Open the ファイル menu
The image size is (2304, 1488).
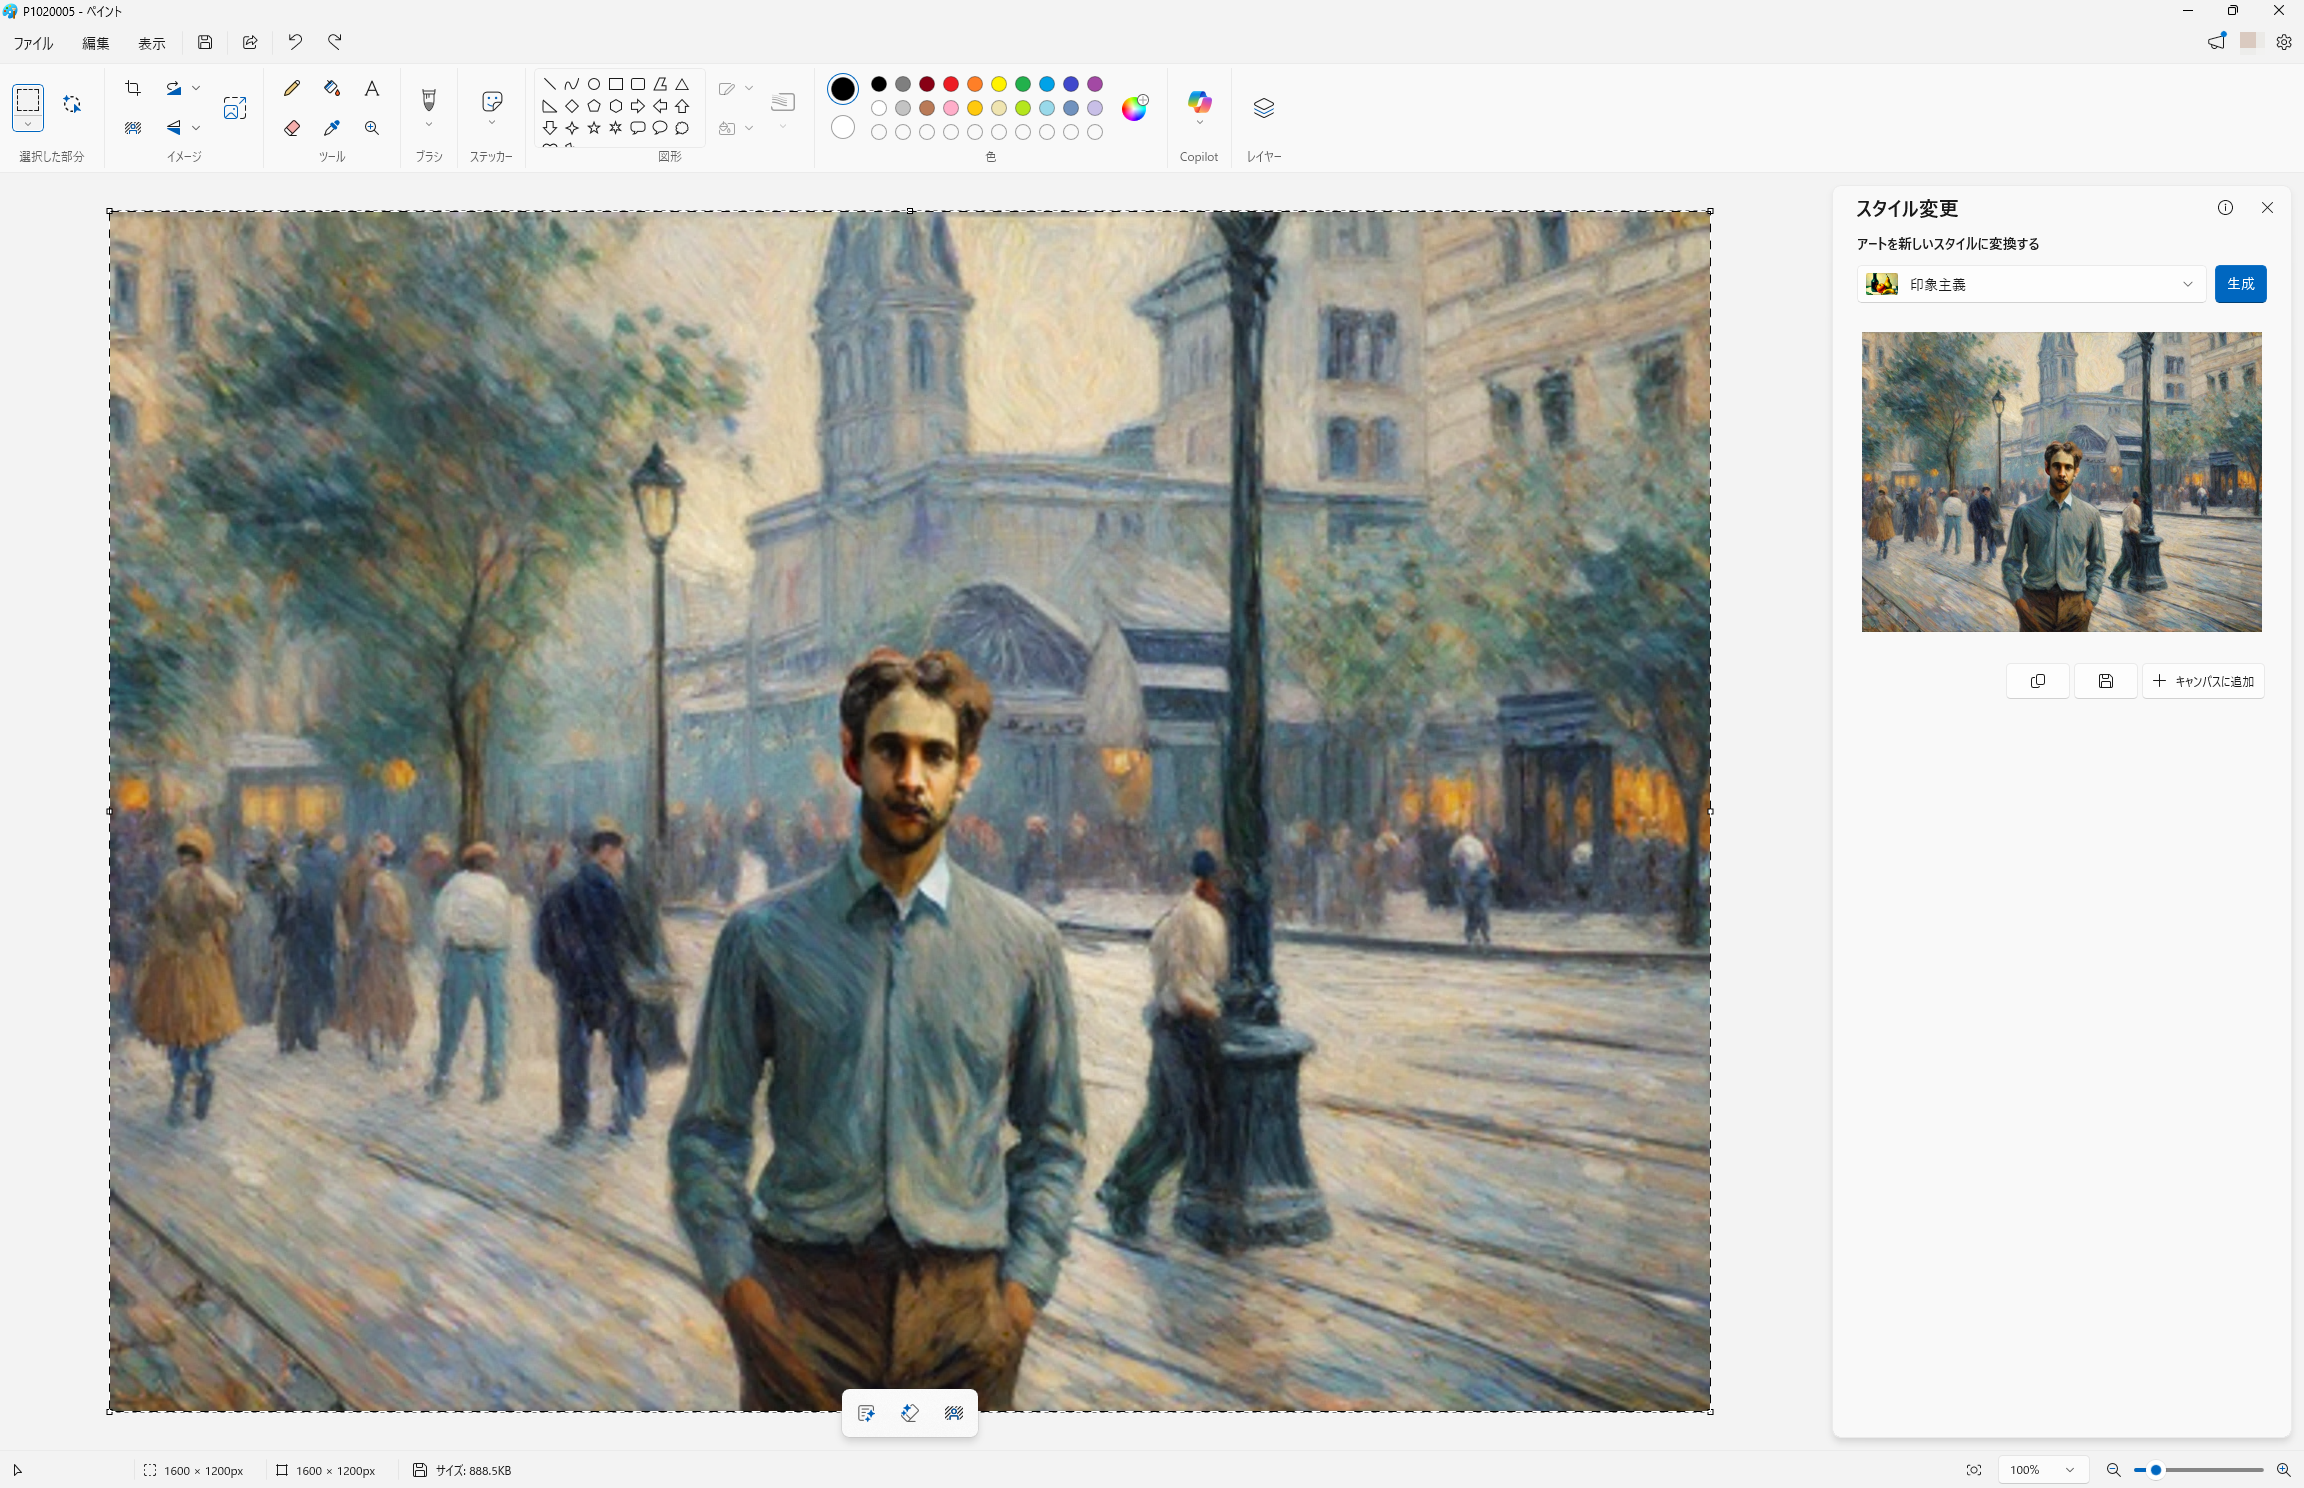coord(33,43)
